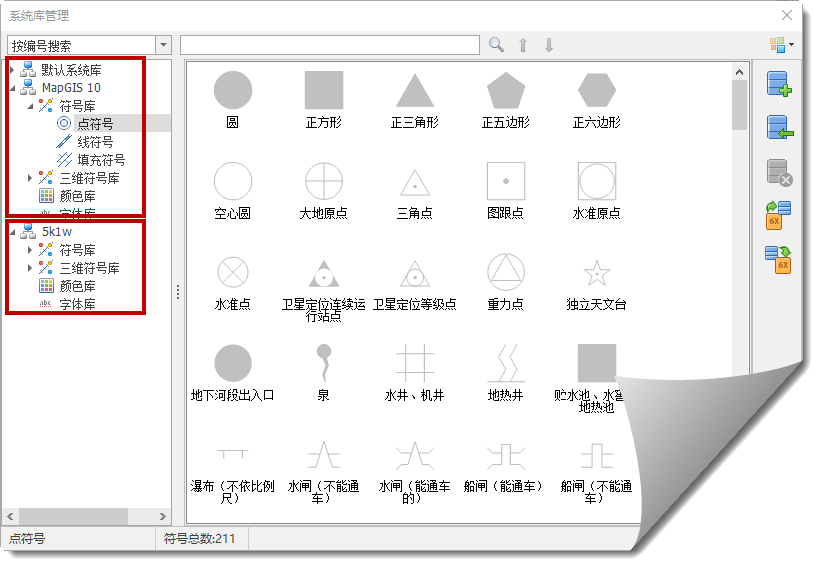Screen dimensions: 818x566
Task: Click the convert from 6X library icon
Action: click(778, 215)
